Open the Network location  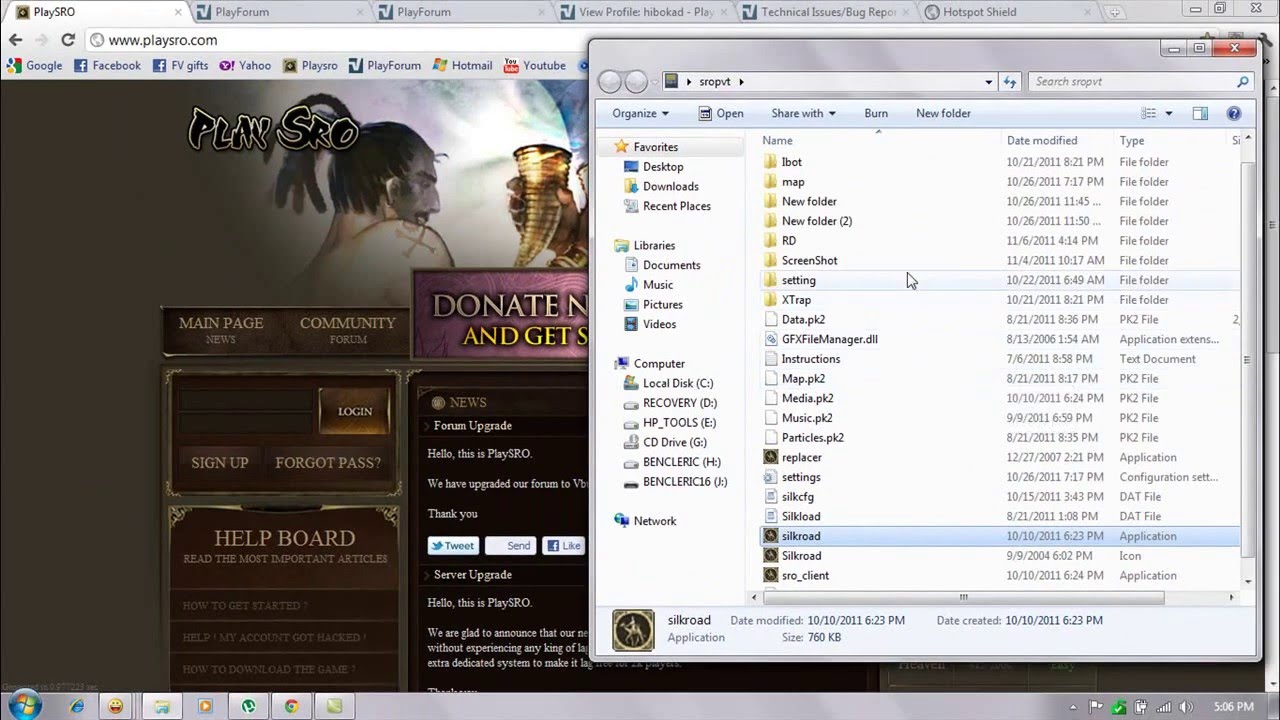[654, 521]
